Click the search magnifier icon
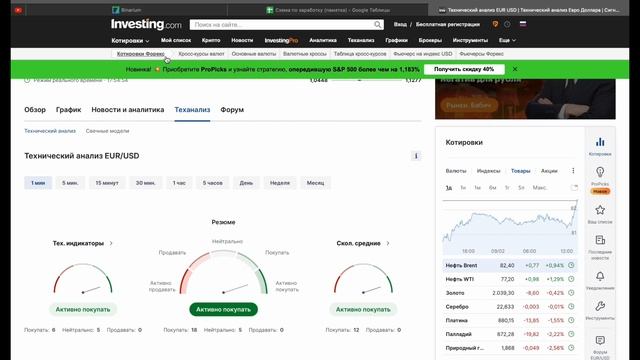 pyautogui.click(x=378, y=24)
